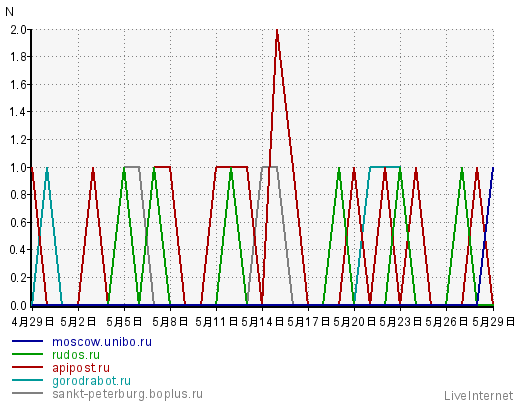Click the moscow.unibo.ru legend link
This screenshot has height=405, width=520.
pyautogui.click(x=102, y=342)
